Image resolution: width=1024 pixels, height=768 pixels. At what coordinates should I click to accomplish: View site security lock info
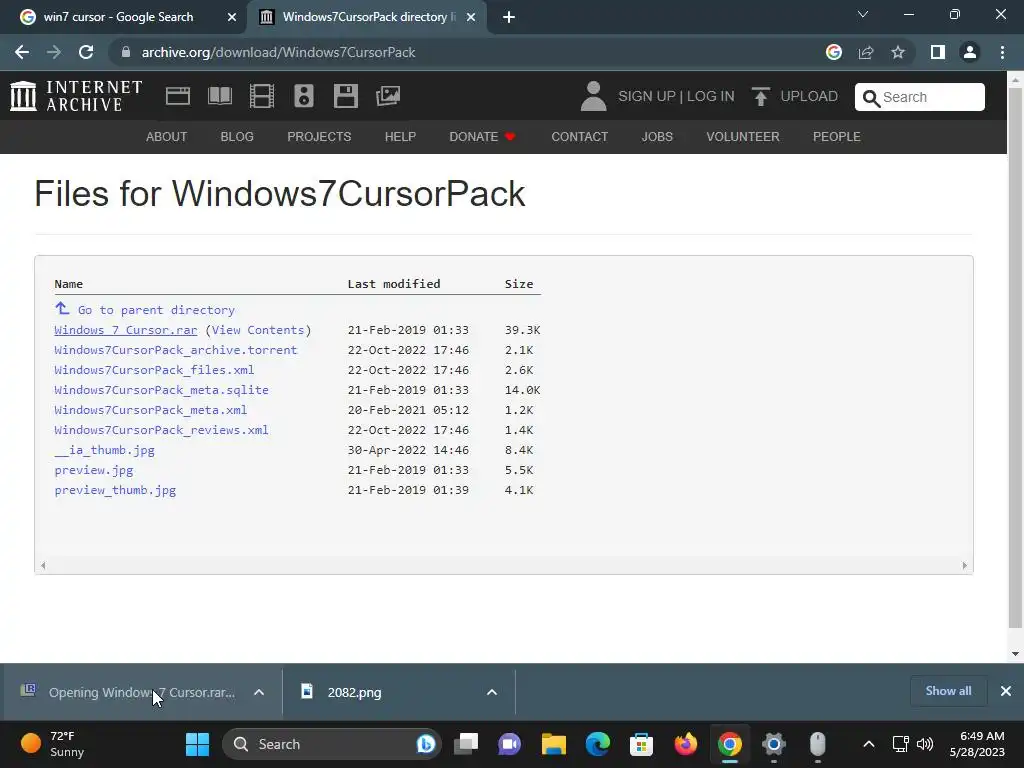point(126,52)
